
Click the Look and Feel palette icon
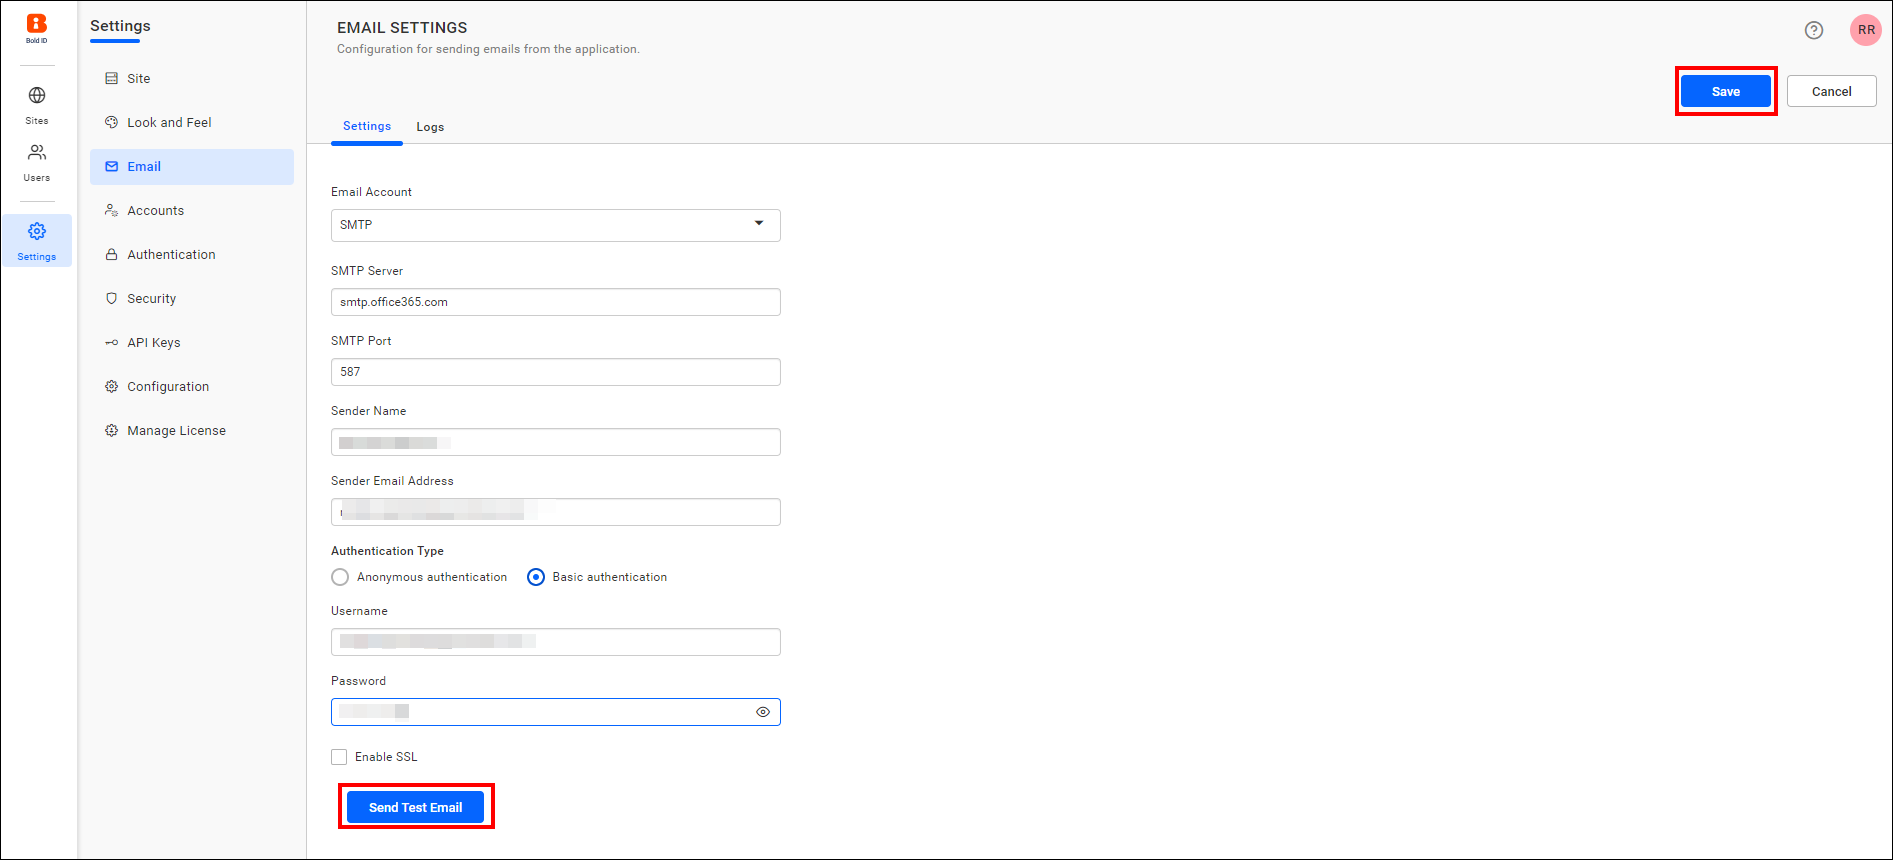pyautogui.click(x=112, y=123)
